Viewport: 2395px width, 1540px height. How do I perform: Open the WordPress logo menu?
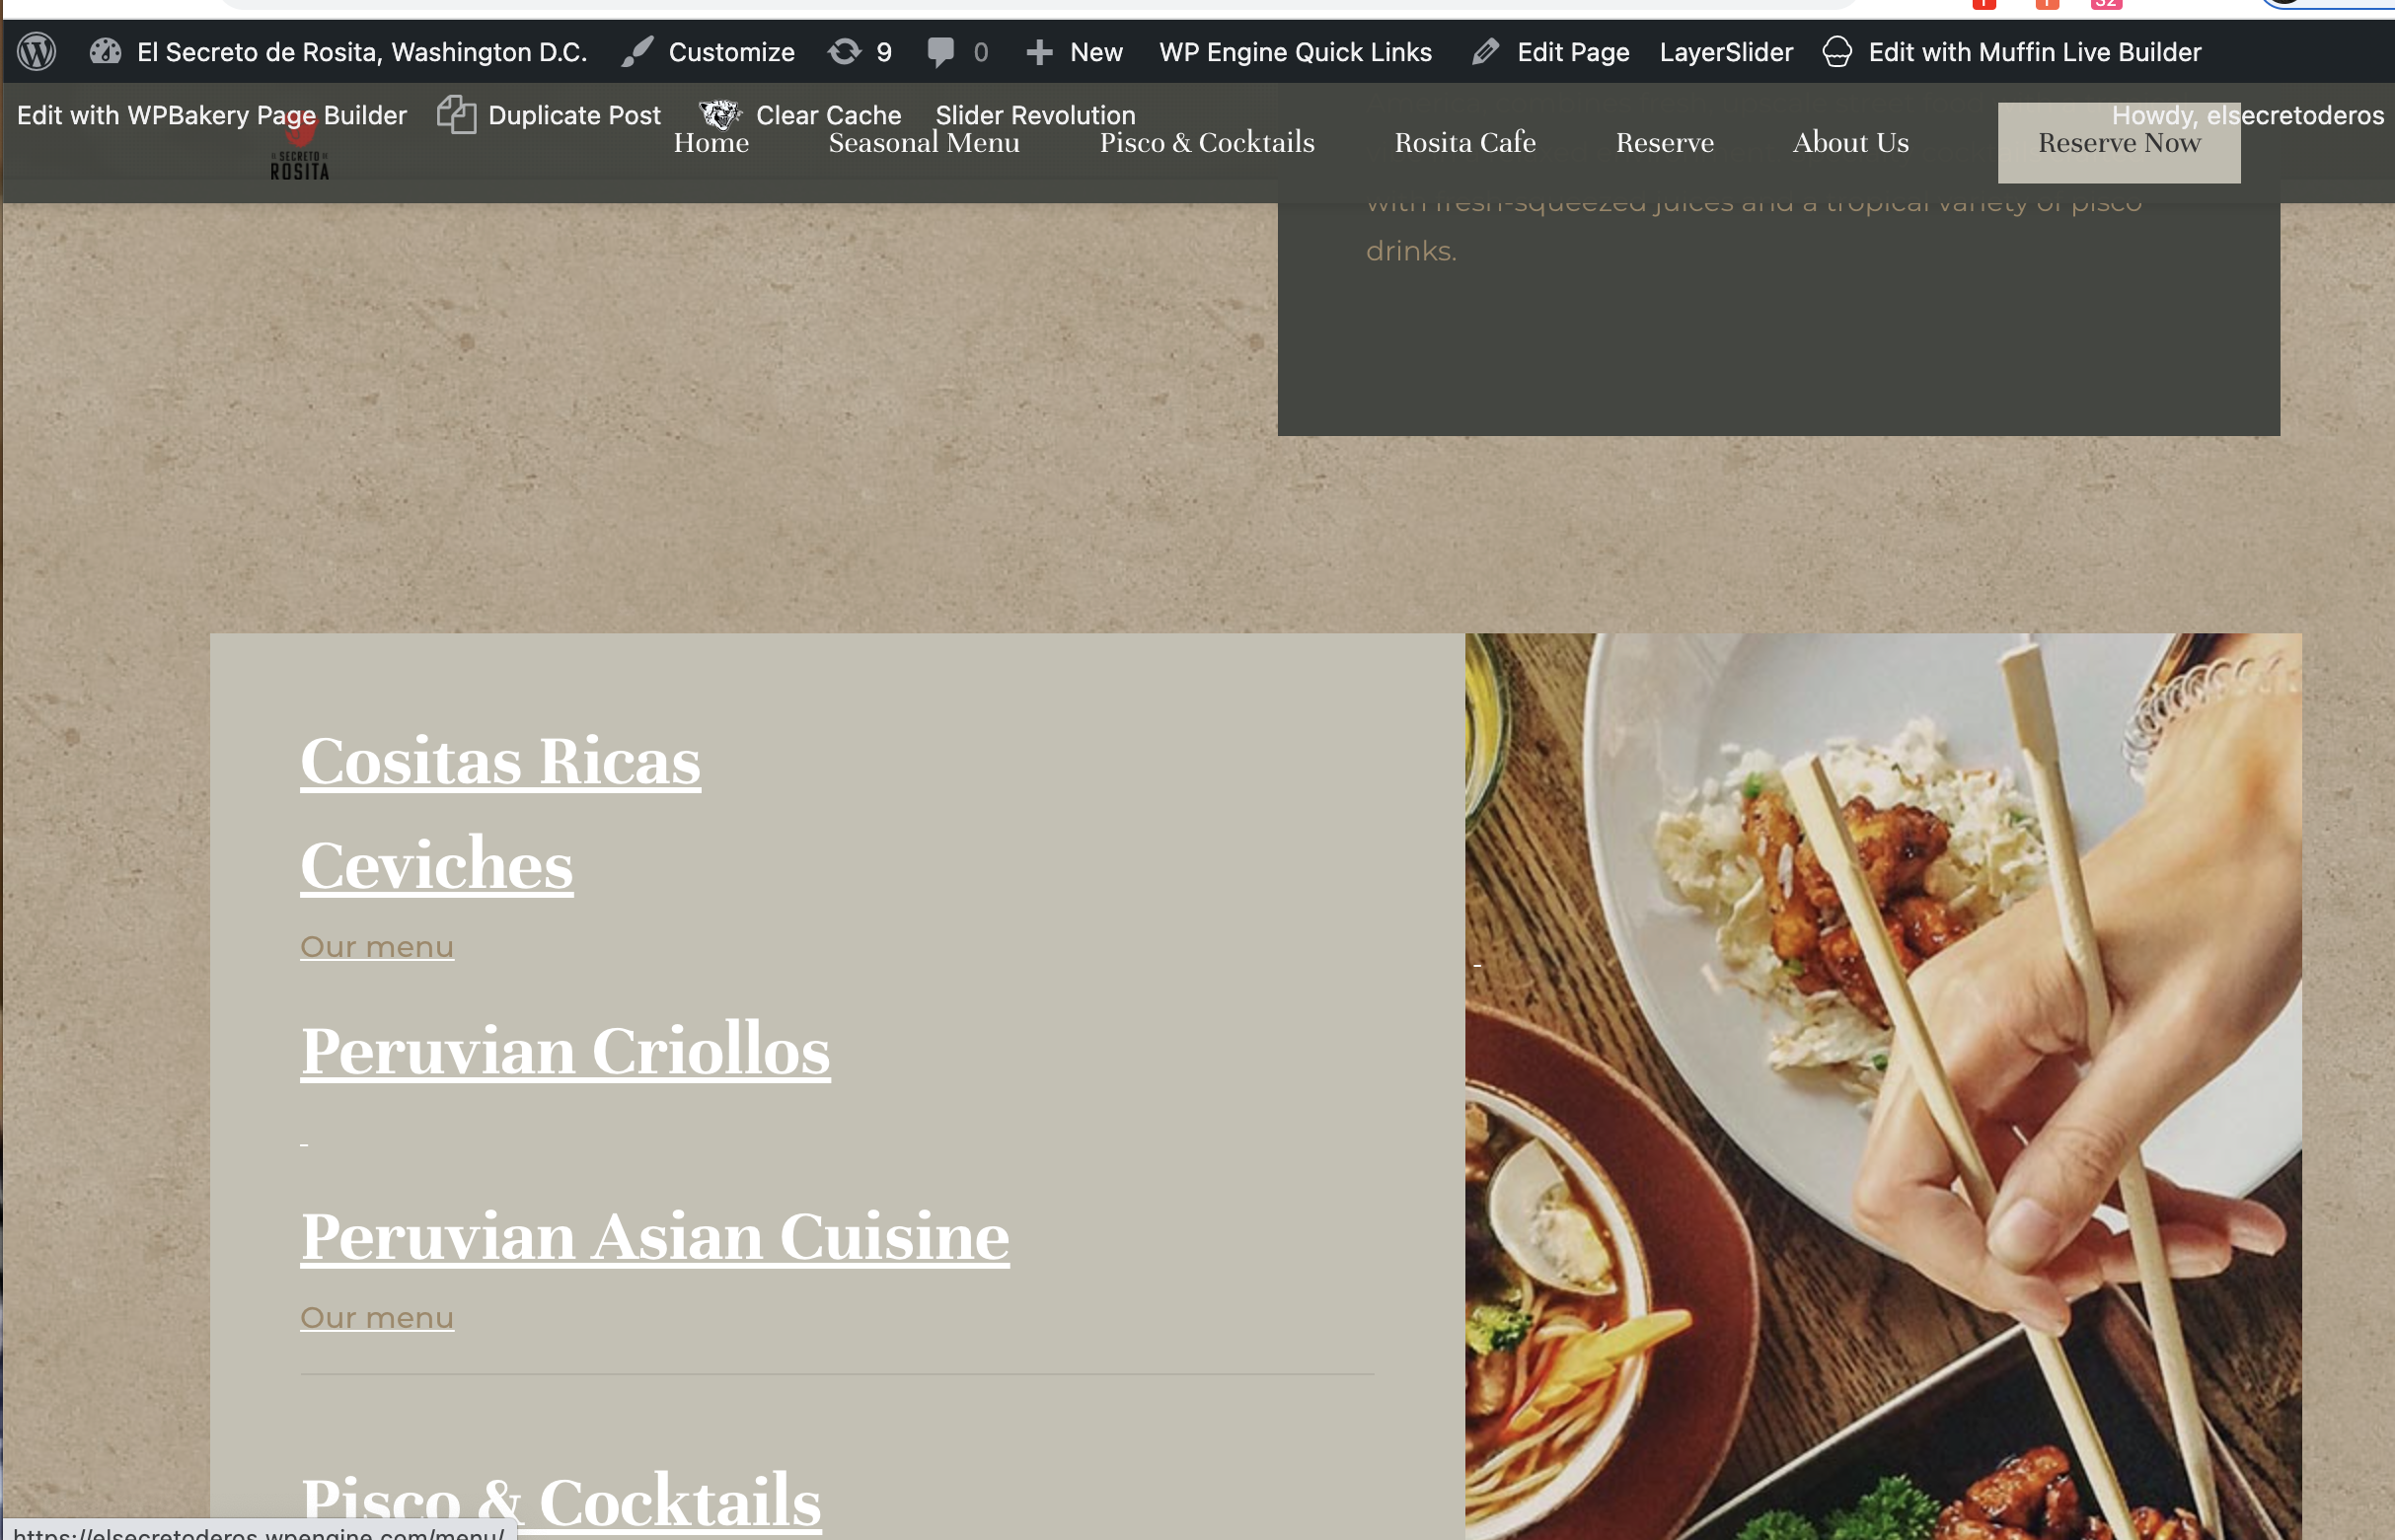[x=37, y=52]
